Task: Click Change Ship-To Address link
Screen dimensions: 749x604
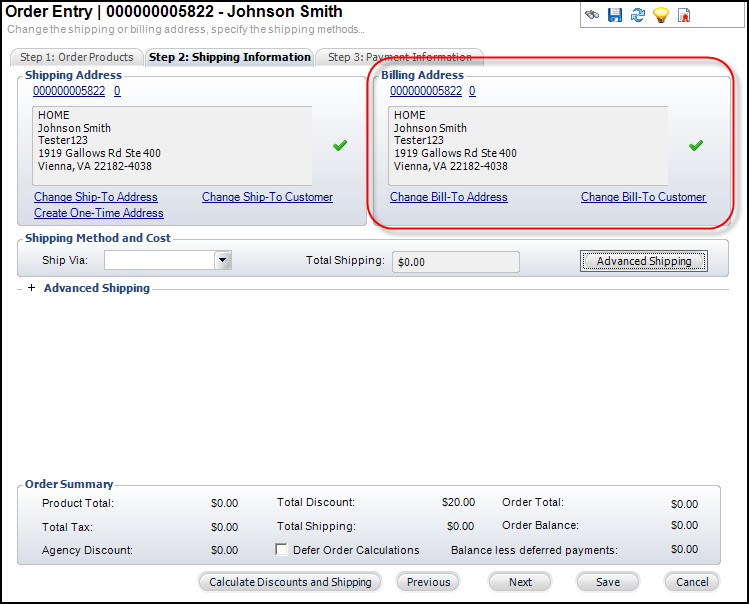Action: (96, 197)
